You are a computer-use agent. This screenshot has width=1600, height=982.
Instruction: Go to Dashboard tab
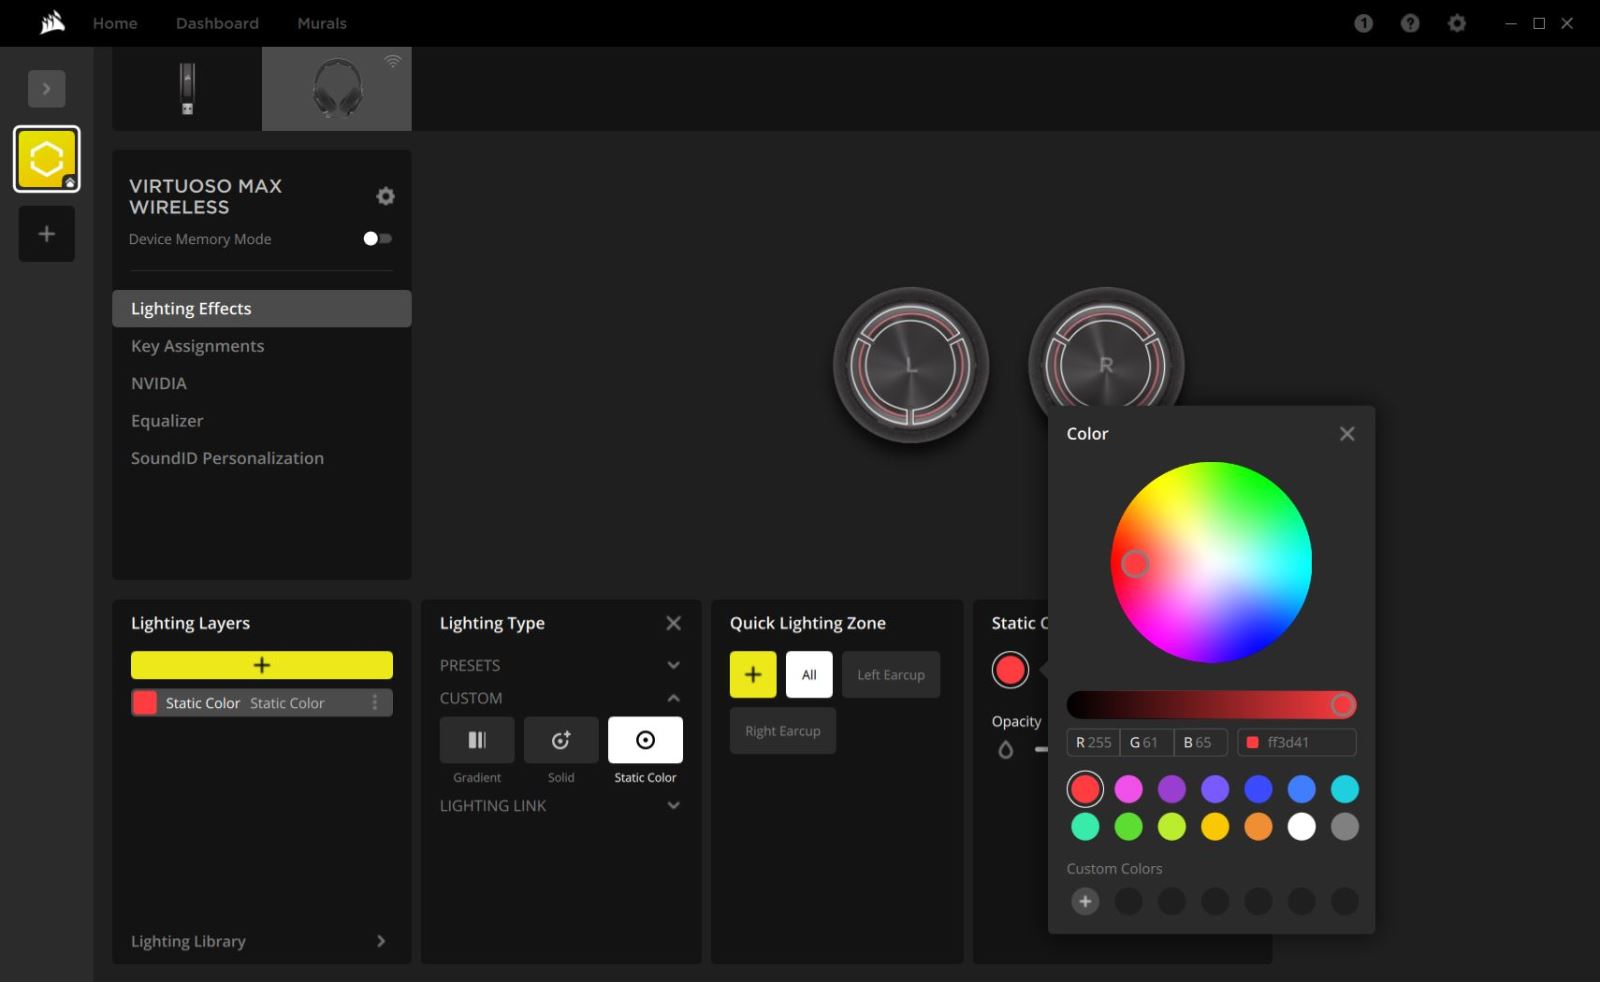click(217, 23)
